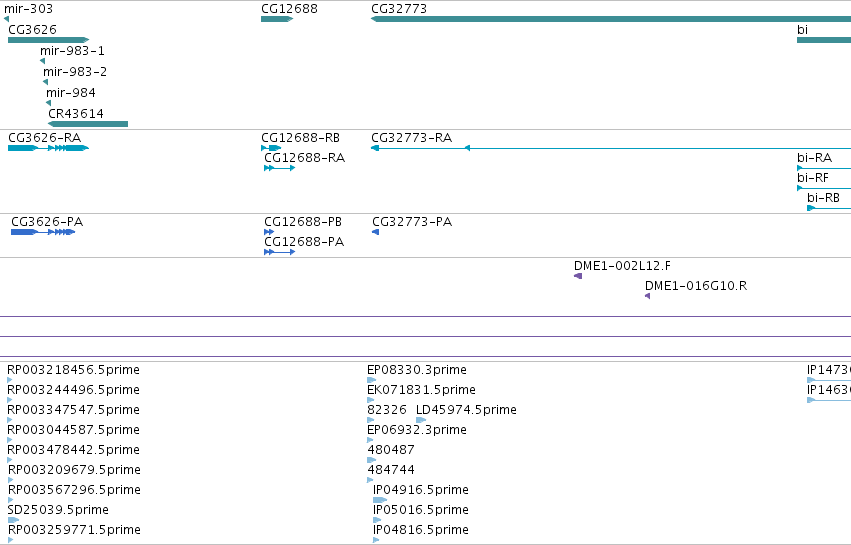Click the CG12688-RA transcript glyph
Image resolution: width=851 pixels, height=545 pixels.
[x=280, y=168]
